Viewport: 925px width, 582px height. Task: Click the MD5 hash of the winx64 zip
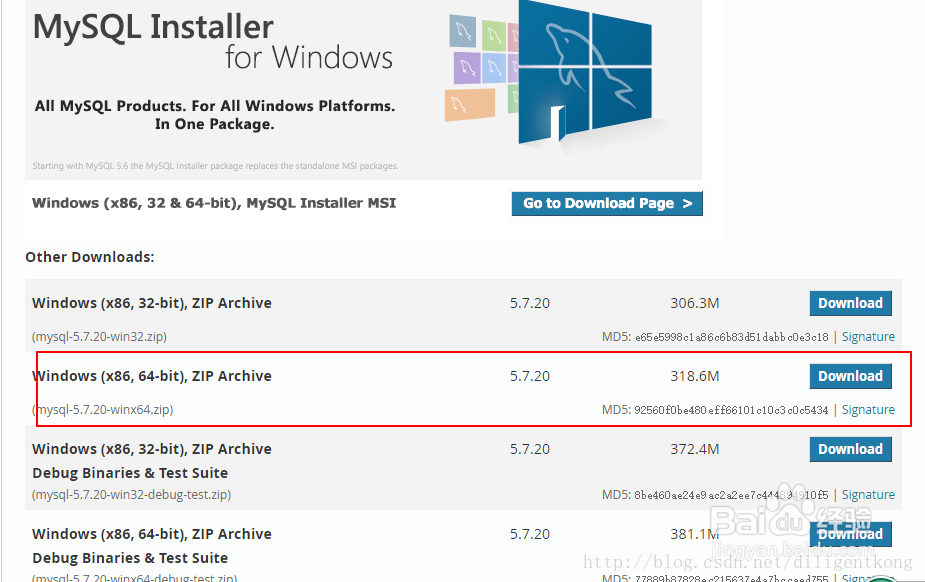point(731,410)
